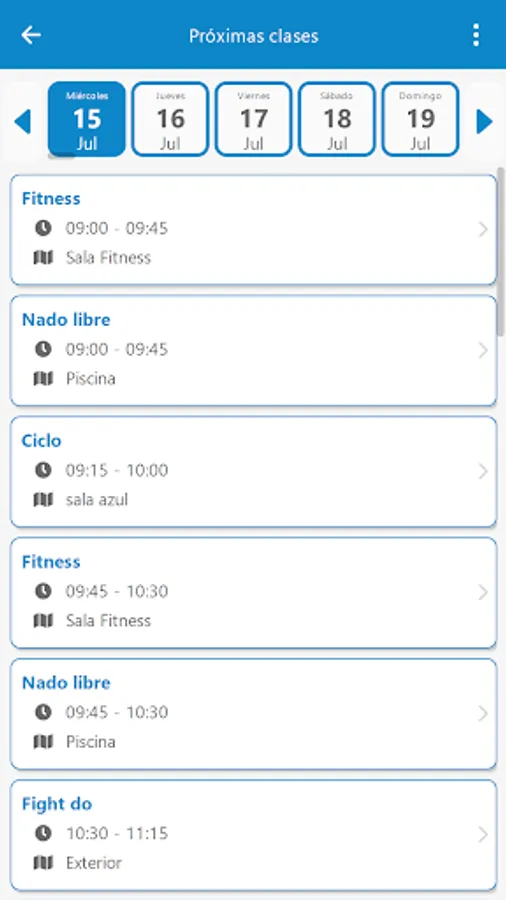Viewport: 506px width, 900px height.
Task: Click map icon beside sala azul
Action: [x=43, y=500]
